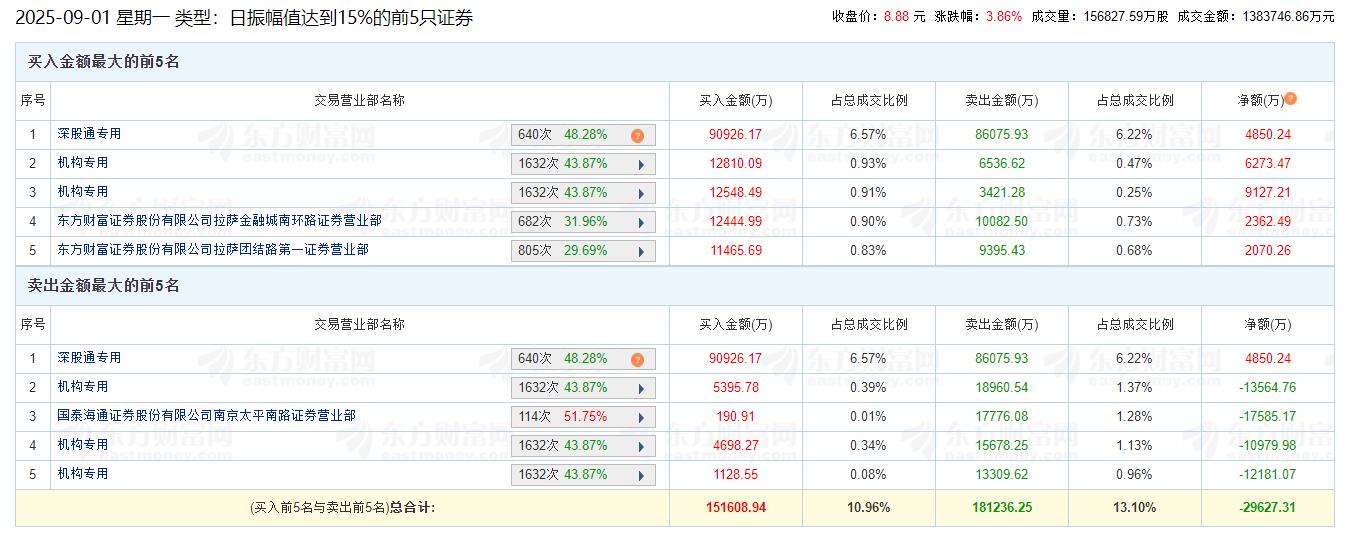This screenshot has height=540, width=1357.
Task: Click the orange help icon beside 净额(万) header
Action: [x=1290, y=99]
